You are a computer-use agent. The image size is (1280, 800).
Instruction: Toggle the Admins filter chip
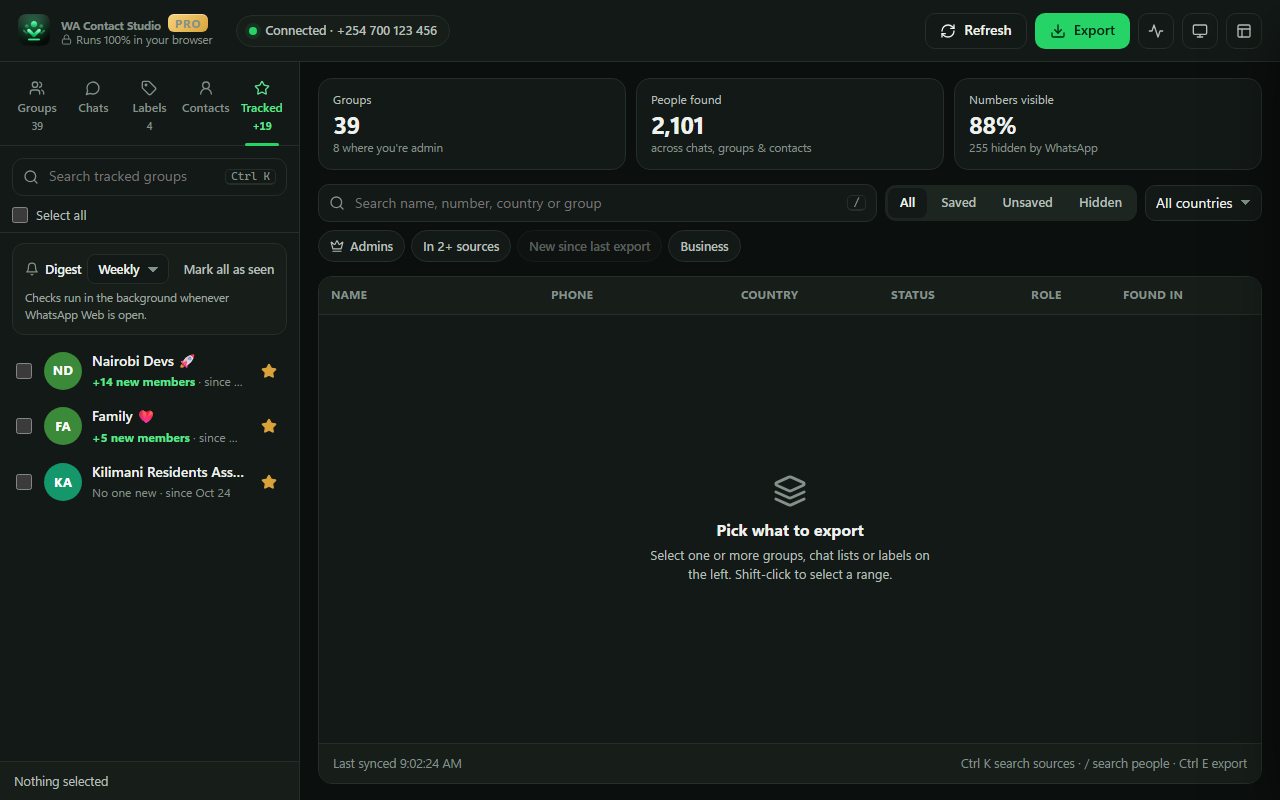(x=361, y=246)
